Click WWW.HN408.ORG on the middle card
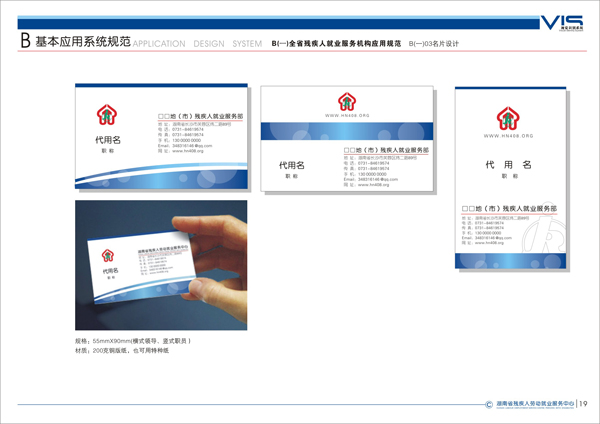600x424 pixels. point(344,116)
